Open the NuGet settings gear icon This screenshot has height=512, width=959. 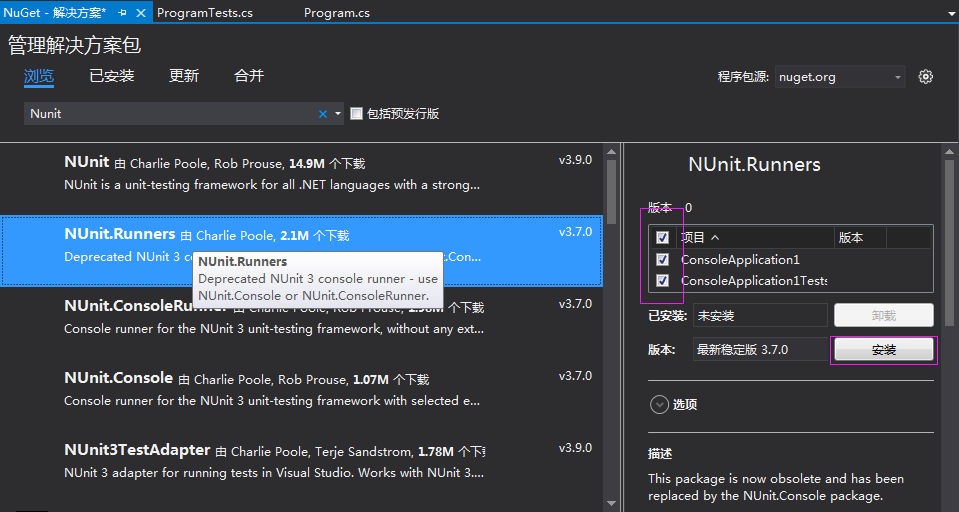tap(925, 76)
